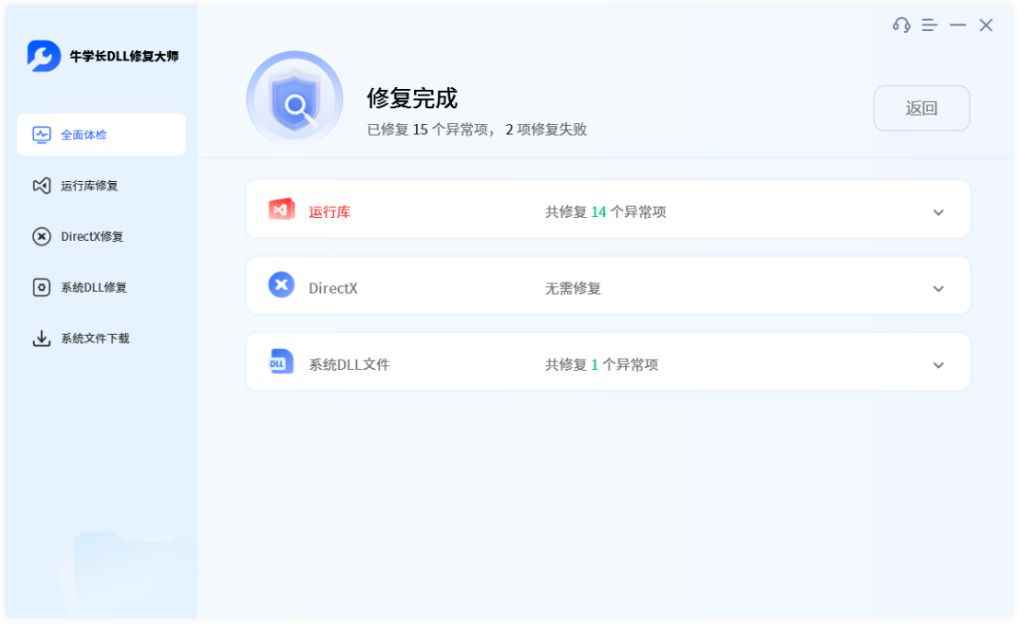
Task: Click the 系统DLL文件 DLL icon
Action: pos(280,362)
